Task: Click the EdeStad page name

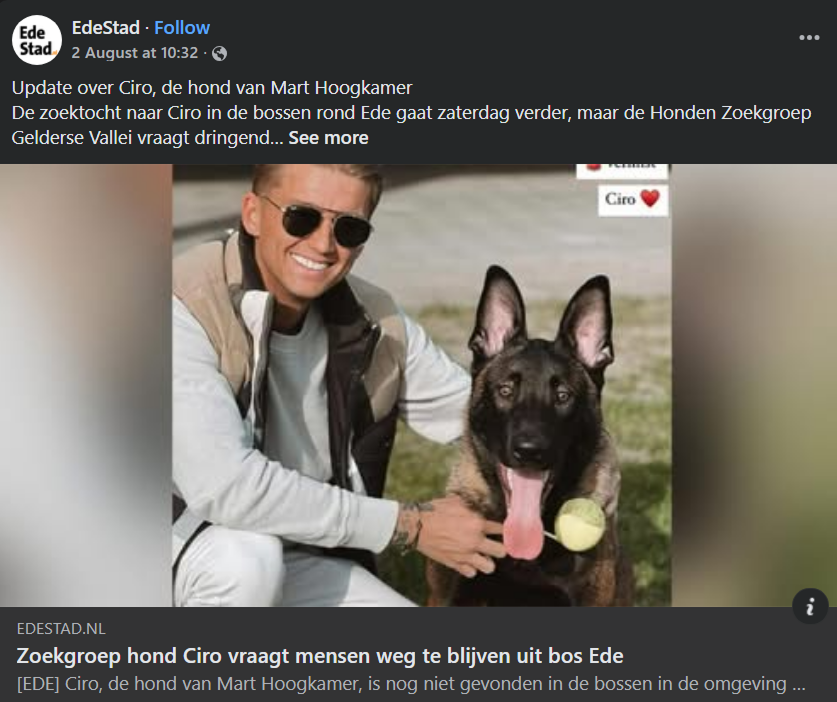Action: click(x=106, y=28)
